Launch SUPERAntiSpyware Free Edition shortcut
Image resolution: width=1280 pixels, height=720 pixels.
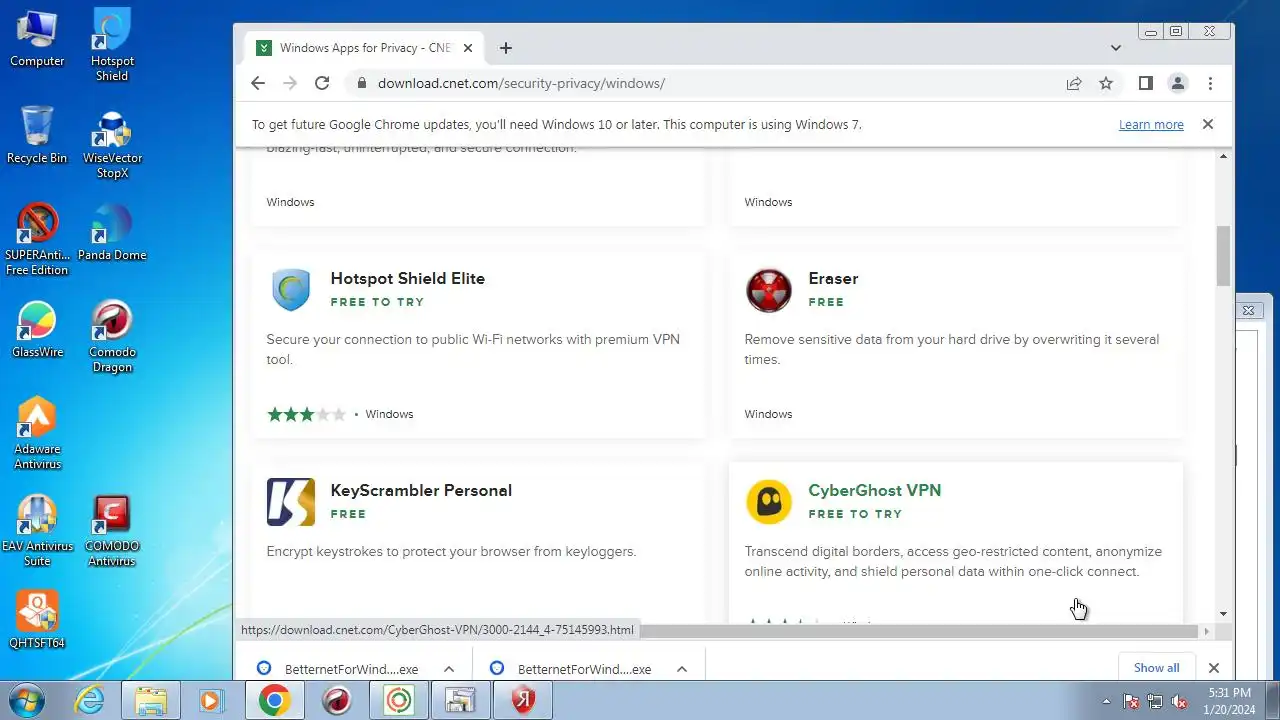pyautogui.click(x=37, y=240)
